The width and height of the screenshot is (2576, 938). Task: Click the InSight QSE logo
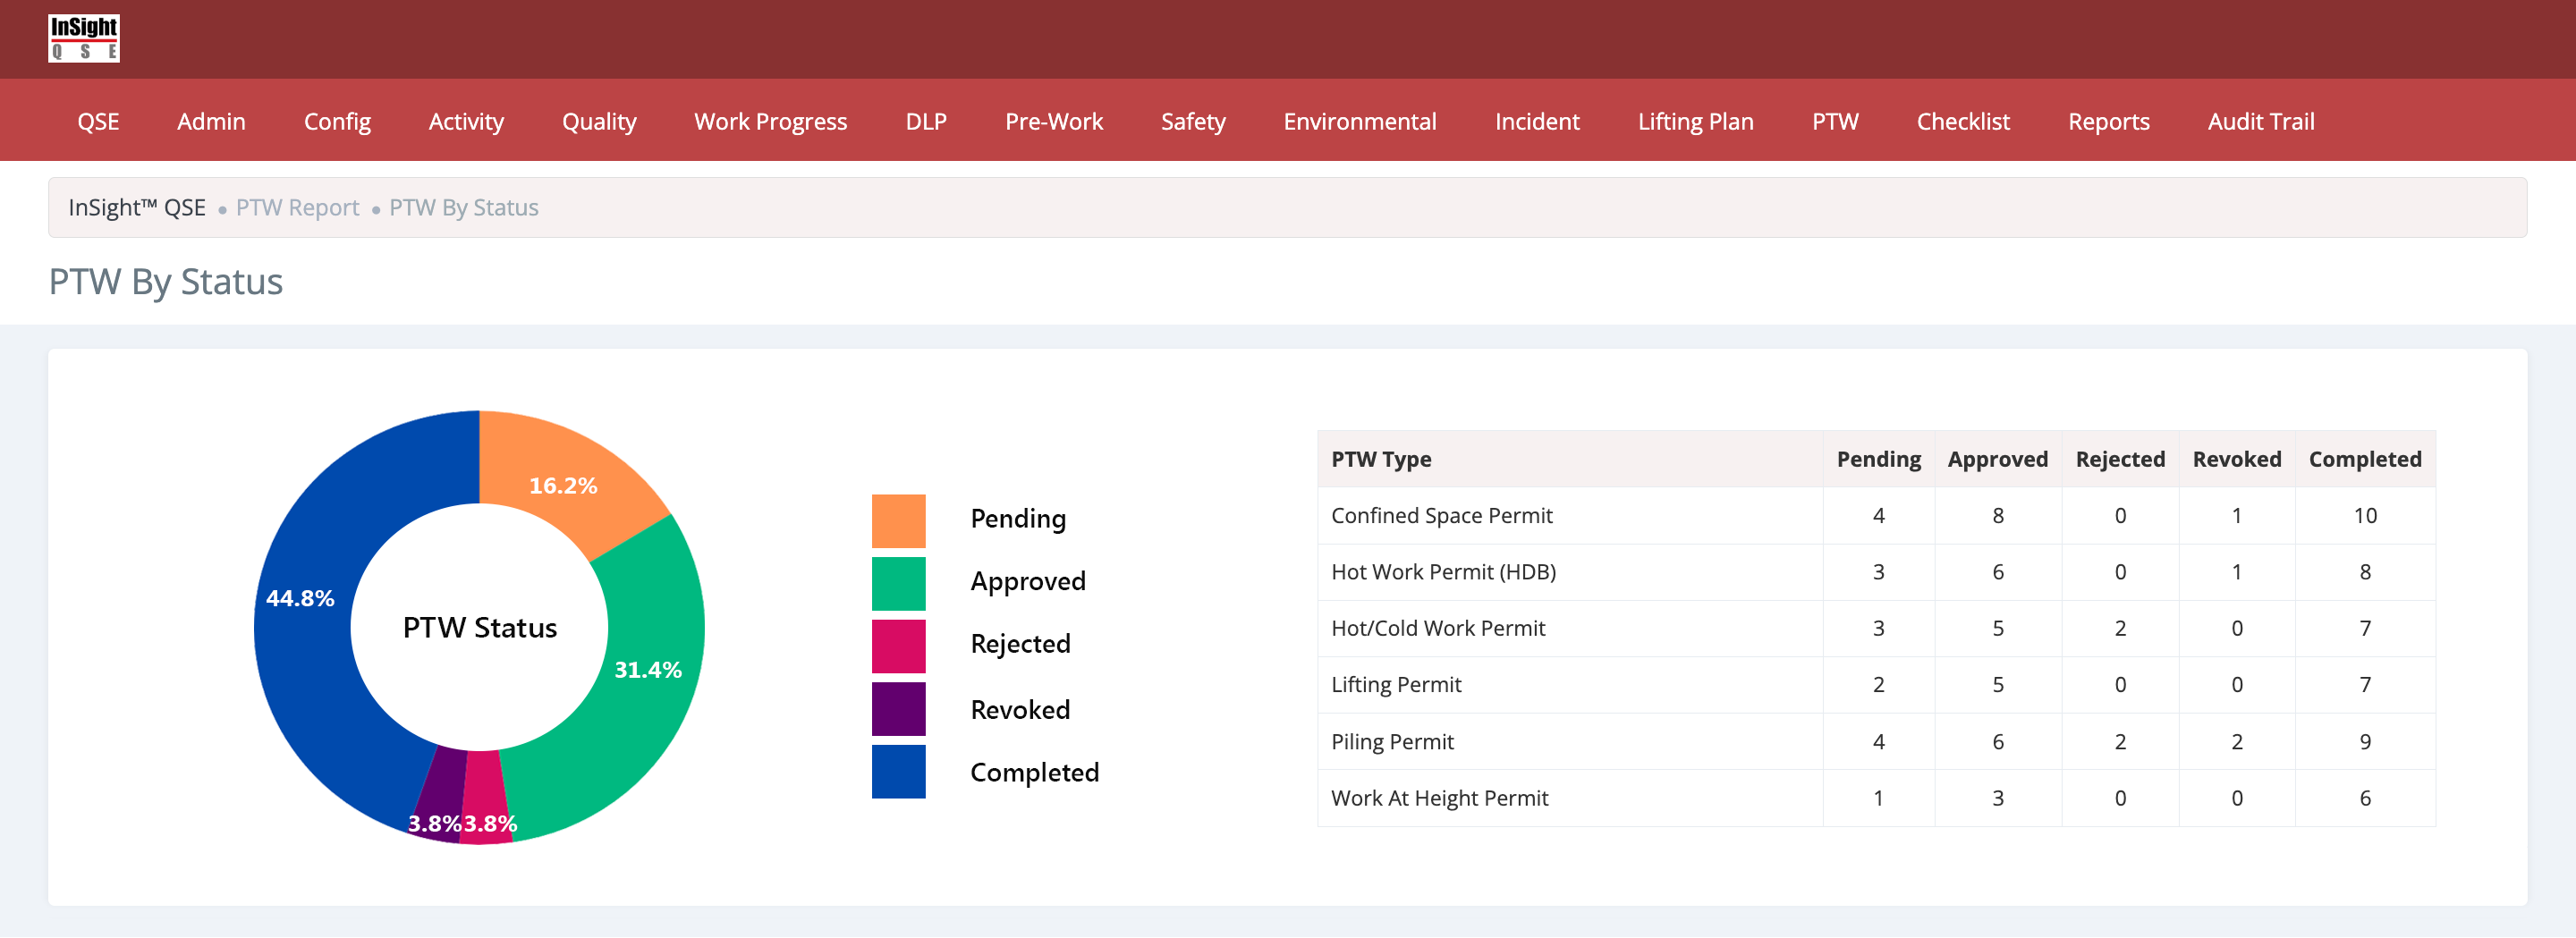pos(84,39)
